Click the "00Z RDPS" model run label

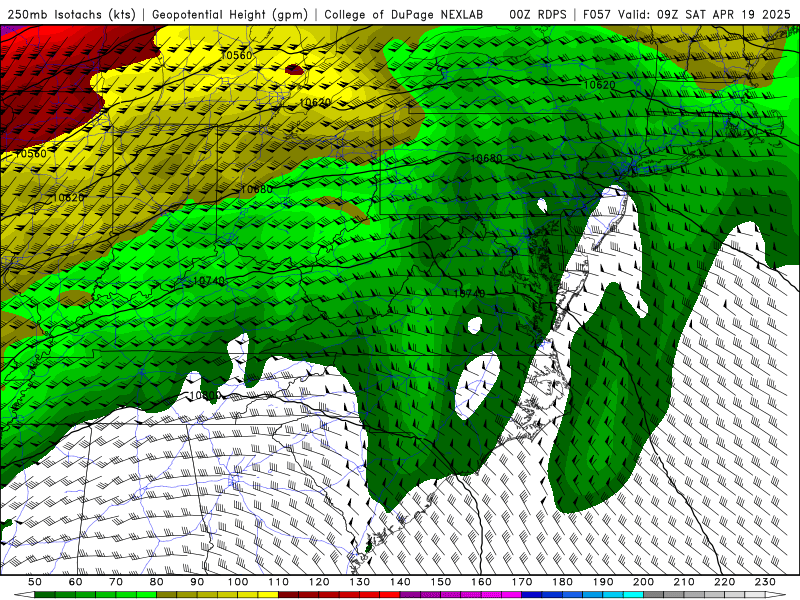(538, 14)
